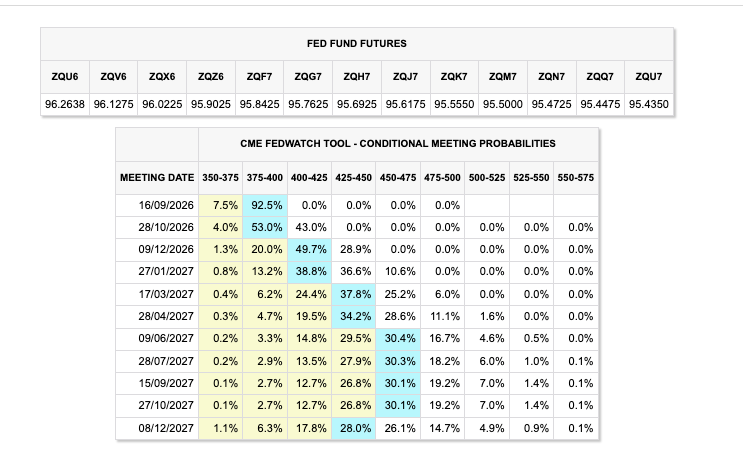Select the ZQJ7 contract header
The image size is (743, 471).
(406, 77)
